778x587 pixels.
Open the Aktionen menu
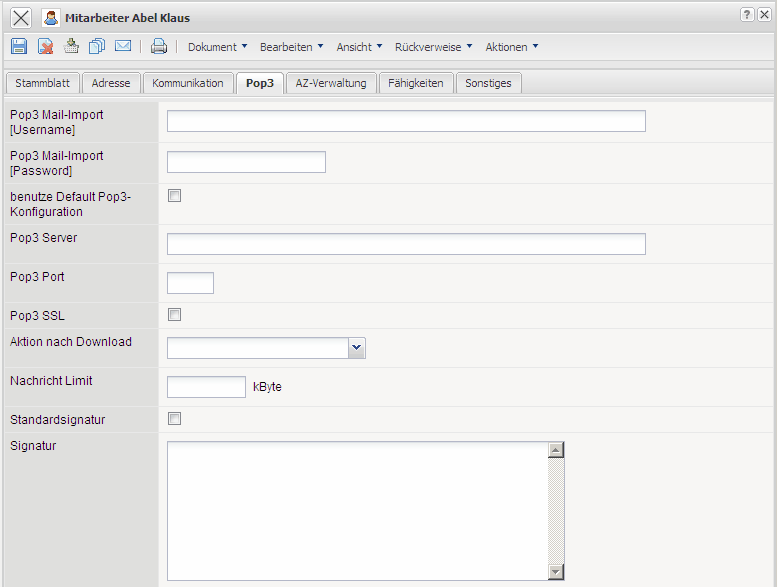(511, 47)
